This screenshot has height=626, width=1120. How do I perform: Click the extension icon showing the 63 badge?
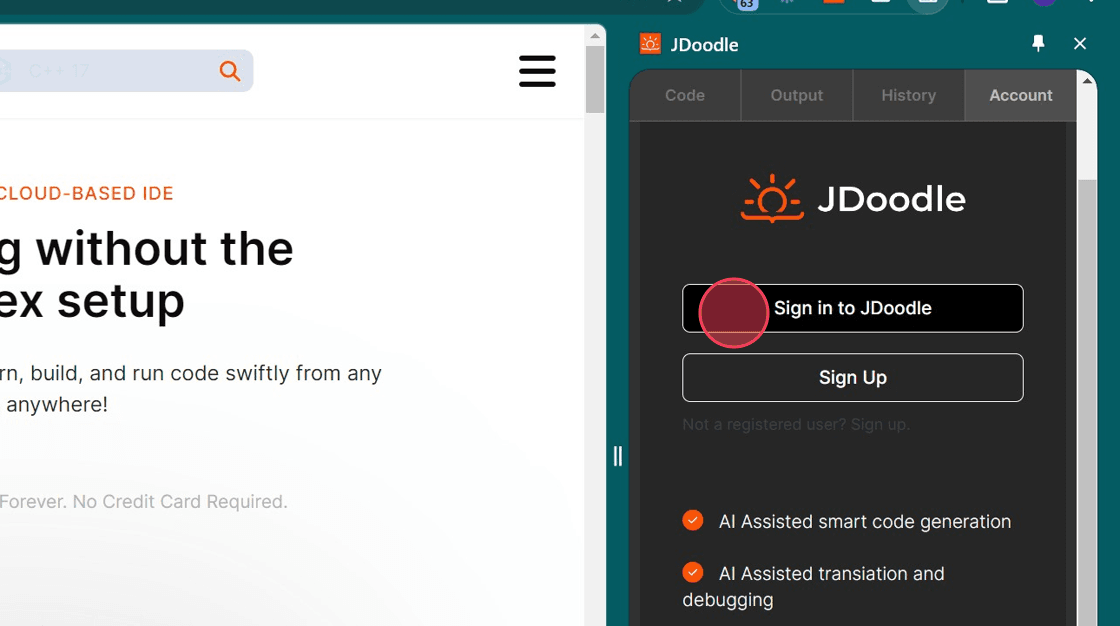(x=745, y=5)
